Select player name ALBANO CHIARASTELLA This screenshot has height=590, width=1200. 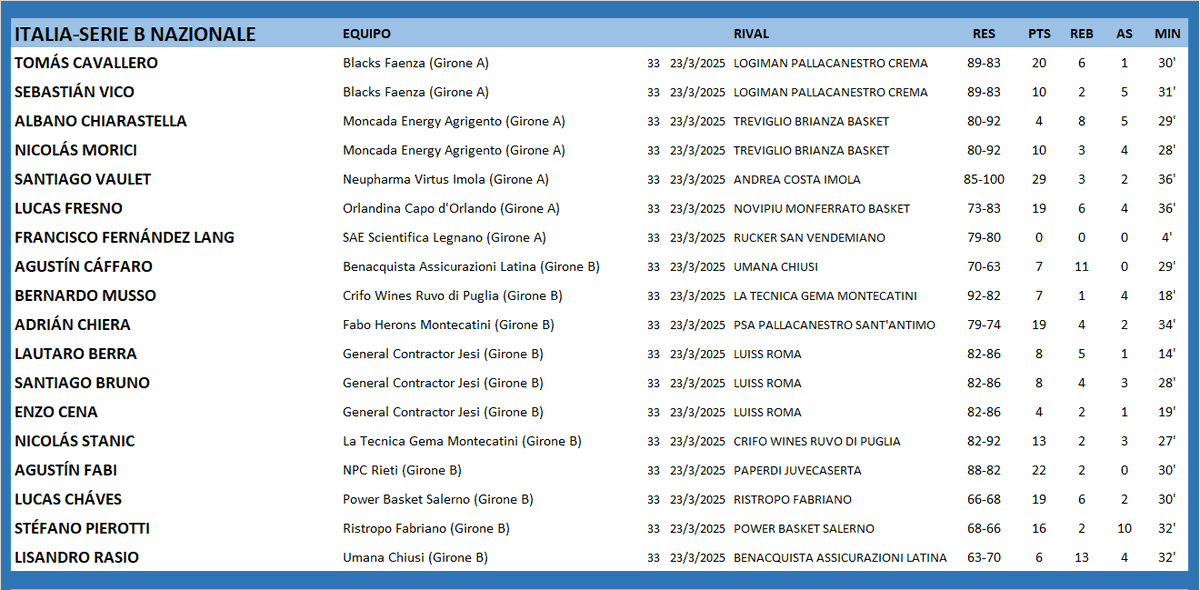point(100,121)
